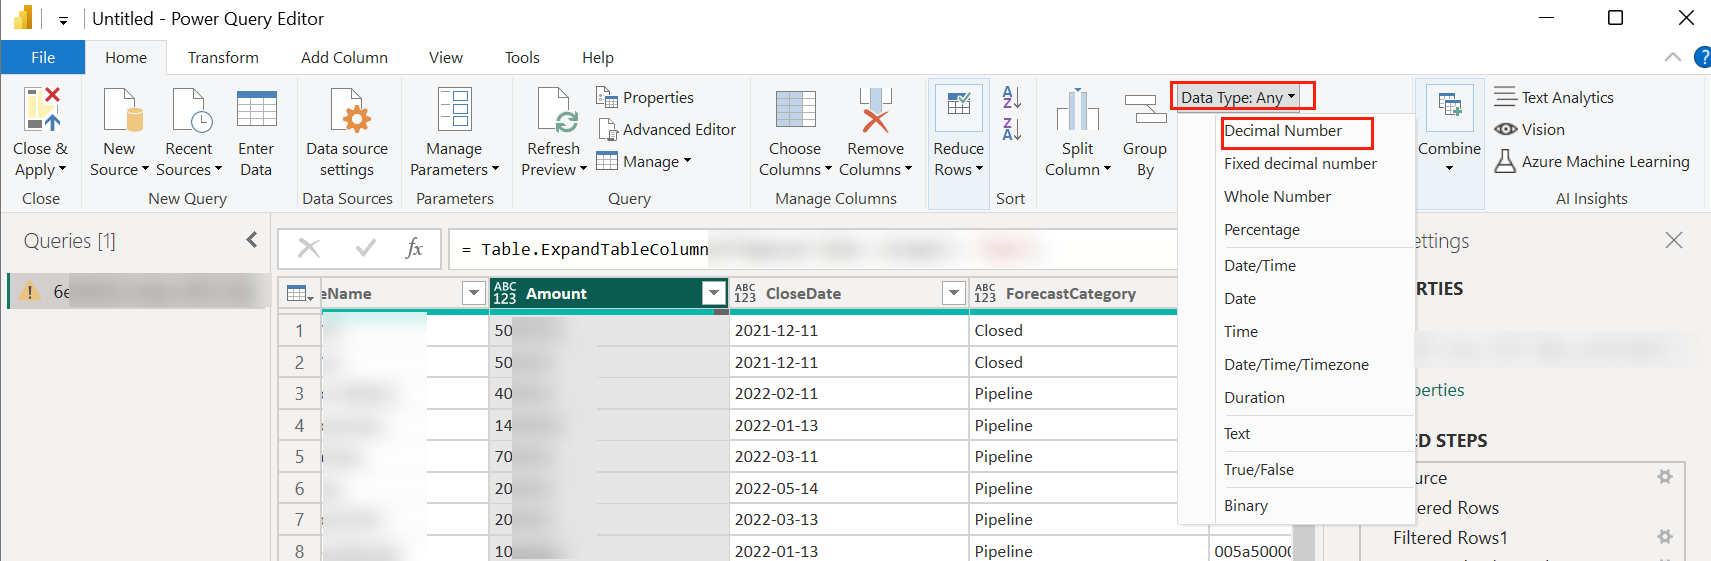
Task: Choose Date/Time data type
Action: coord(1297,265)
